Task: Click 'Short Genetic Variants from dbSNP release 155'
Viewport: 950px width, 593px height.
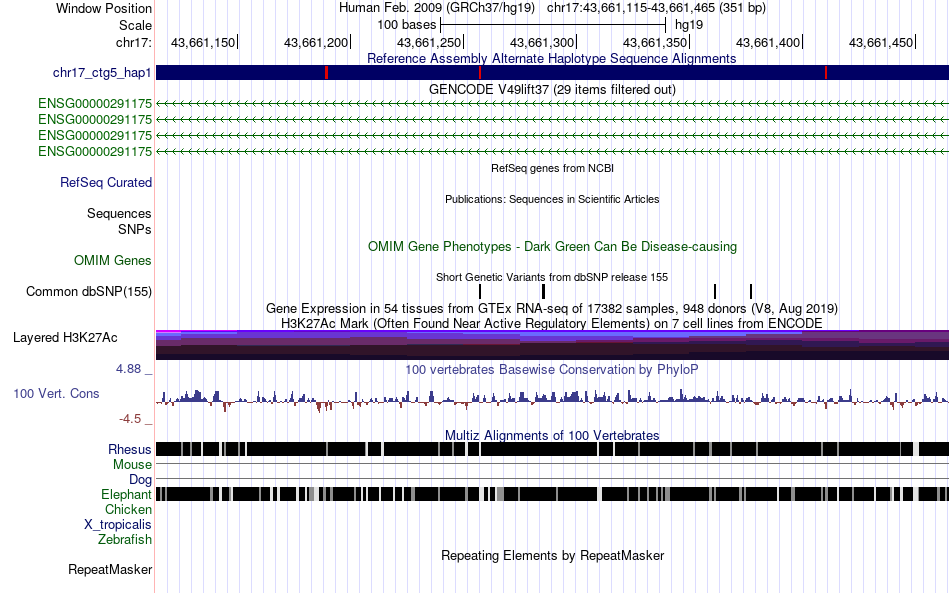Action: pyautogui.click(x=552, y=277)
